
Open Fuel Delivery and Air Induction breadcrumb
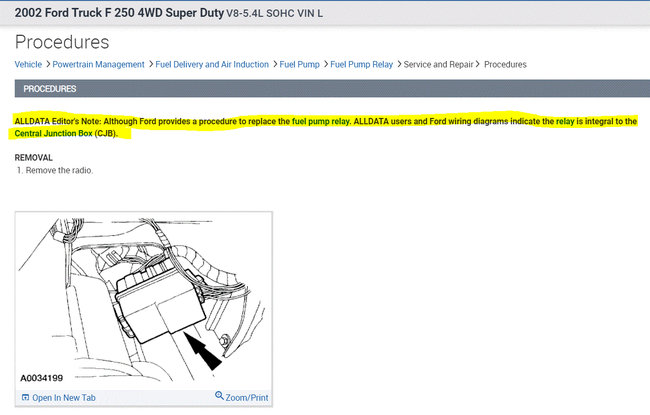(x=212, y=64)
